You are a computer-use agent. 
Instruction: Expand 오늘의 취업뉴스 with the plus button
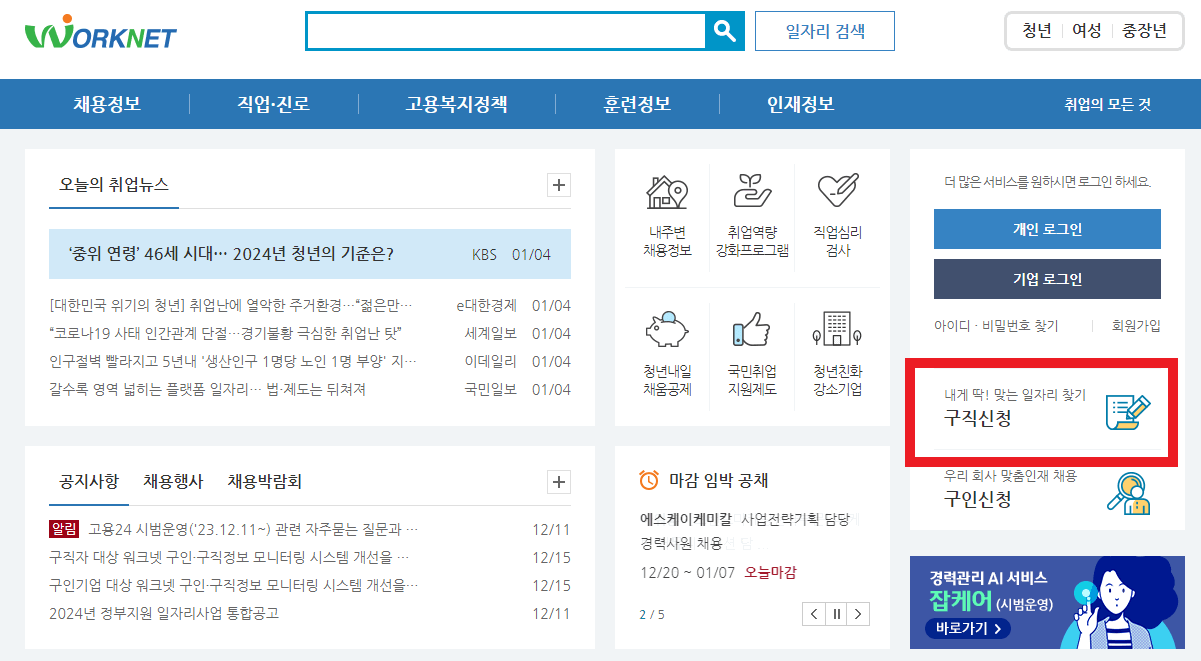(557, 185)
